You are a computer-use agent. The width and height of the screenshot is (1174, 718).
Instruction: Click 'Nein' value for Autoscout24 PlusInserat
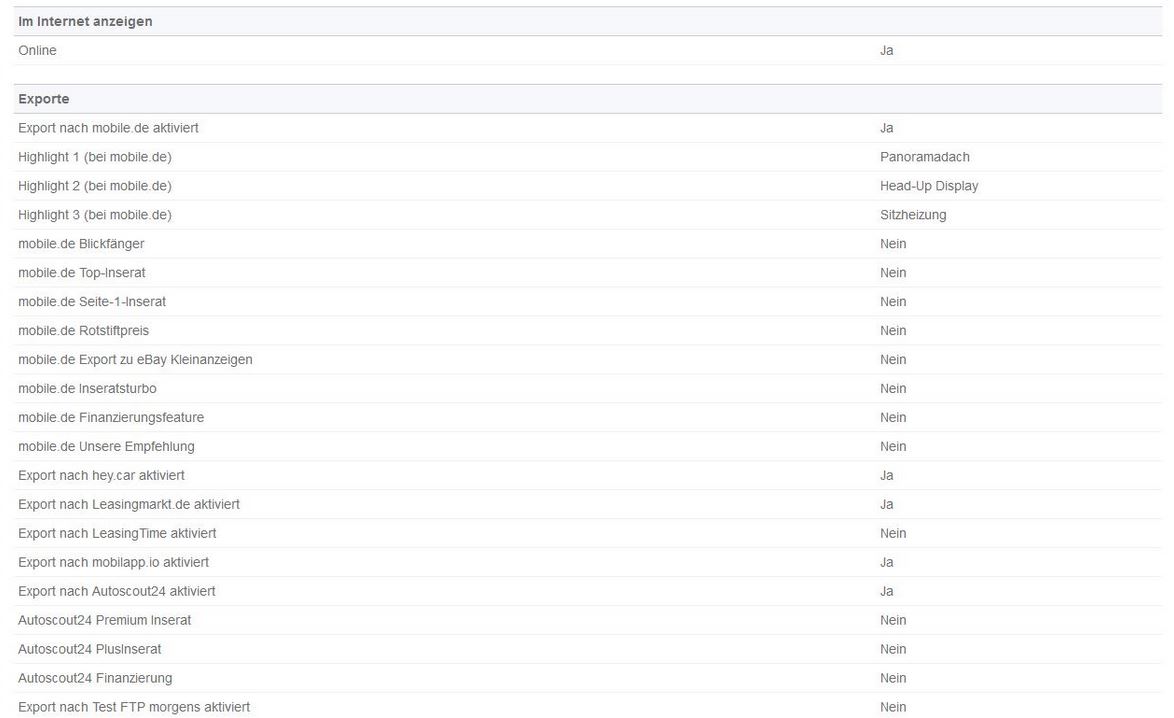click(893, 649)
